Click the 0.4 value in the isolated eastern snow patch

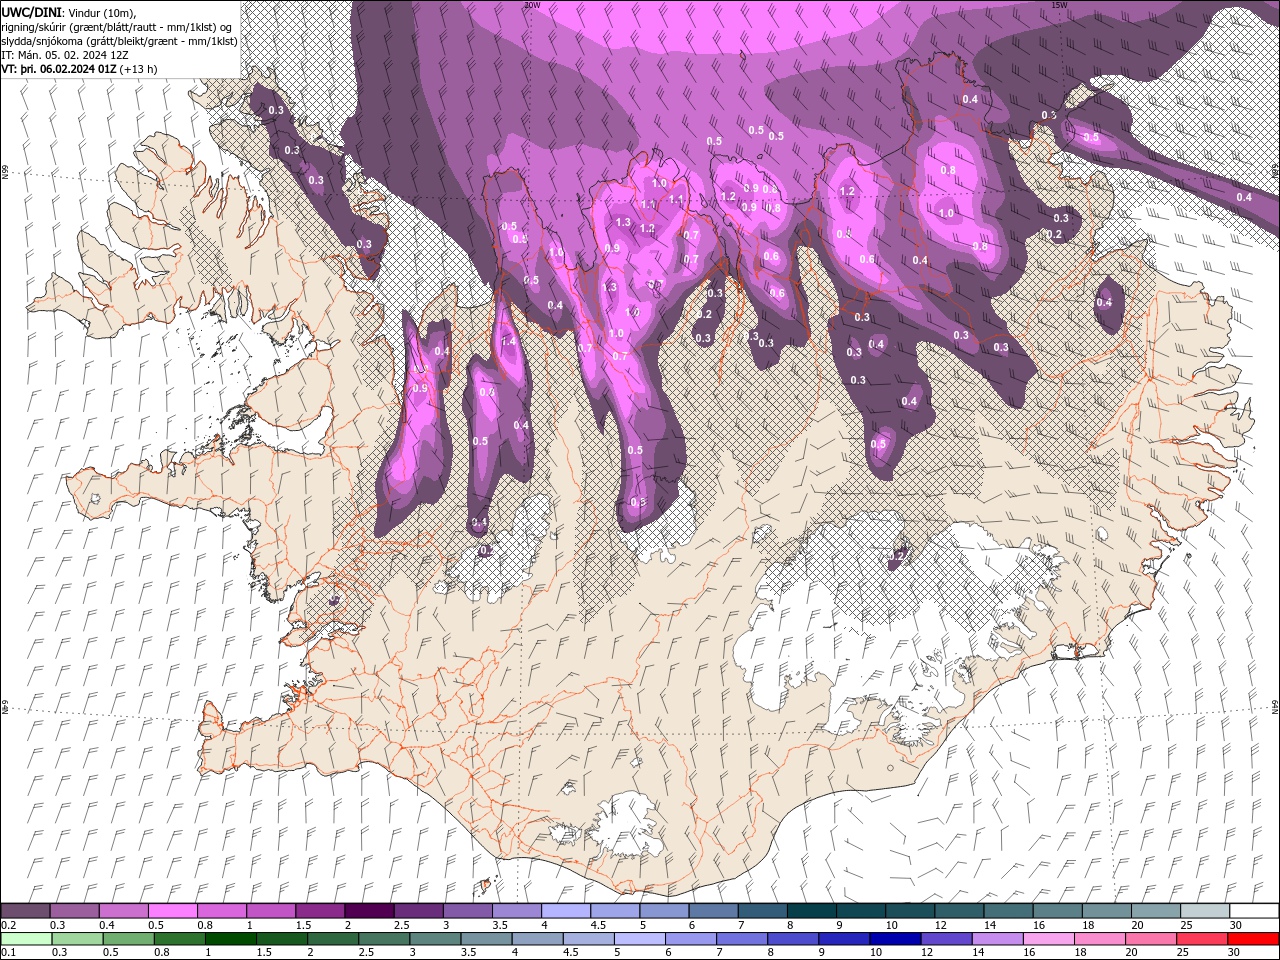1104,303
